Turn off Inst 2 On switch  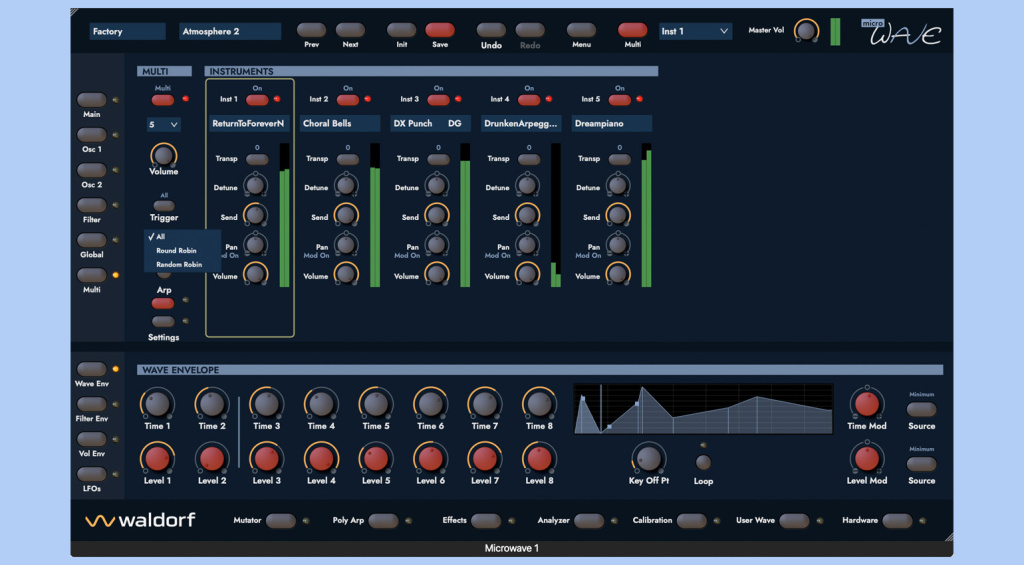[347, 100]
